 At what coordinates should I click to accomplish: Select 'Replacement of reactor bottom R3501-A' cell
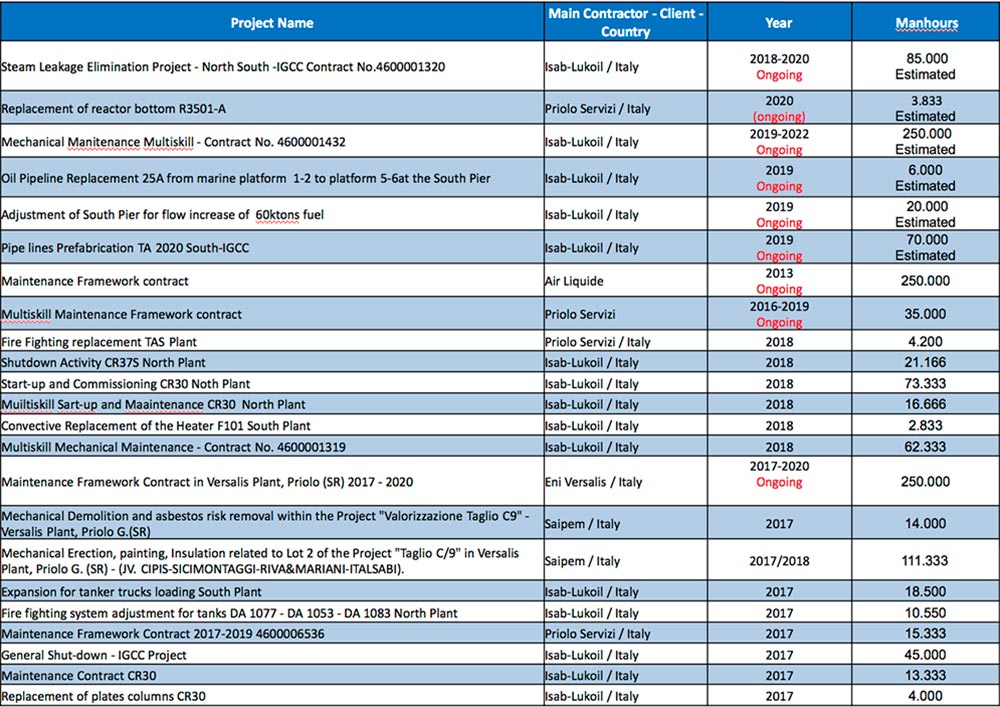272,108
